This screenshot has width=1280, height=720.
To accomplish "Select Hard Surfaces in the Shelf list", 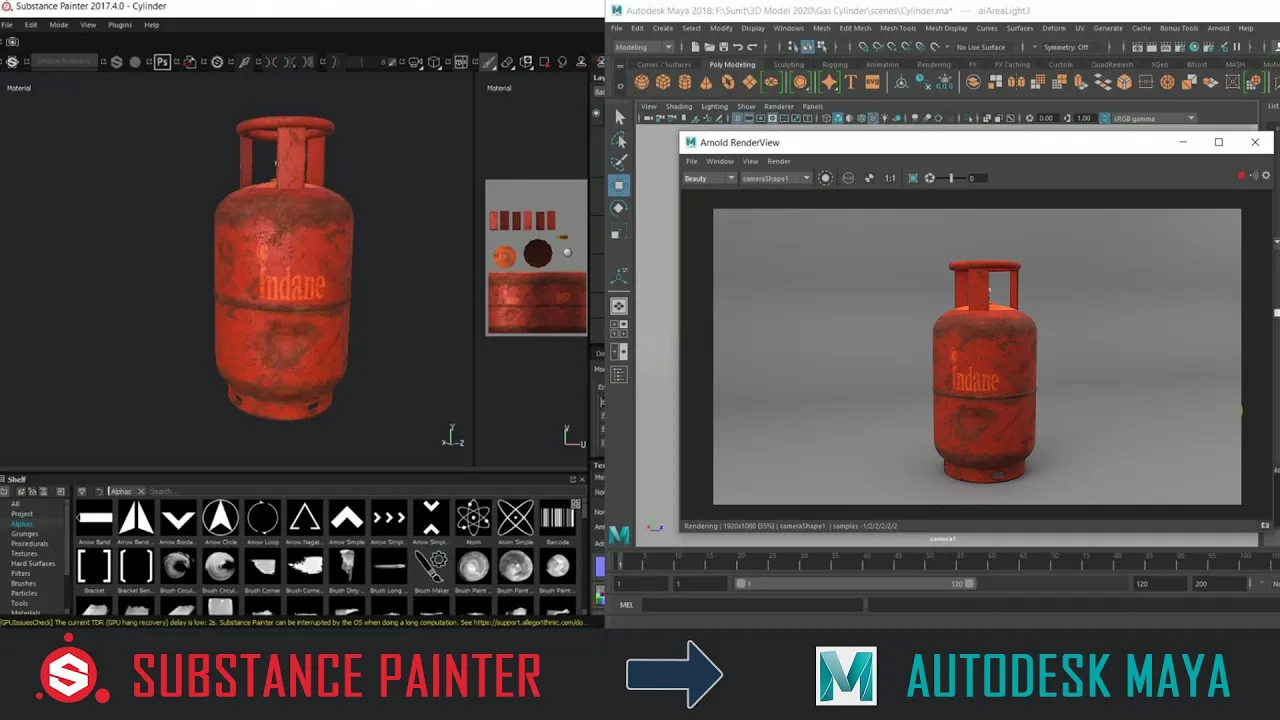I will [33, 563].
